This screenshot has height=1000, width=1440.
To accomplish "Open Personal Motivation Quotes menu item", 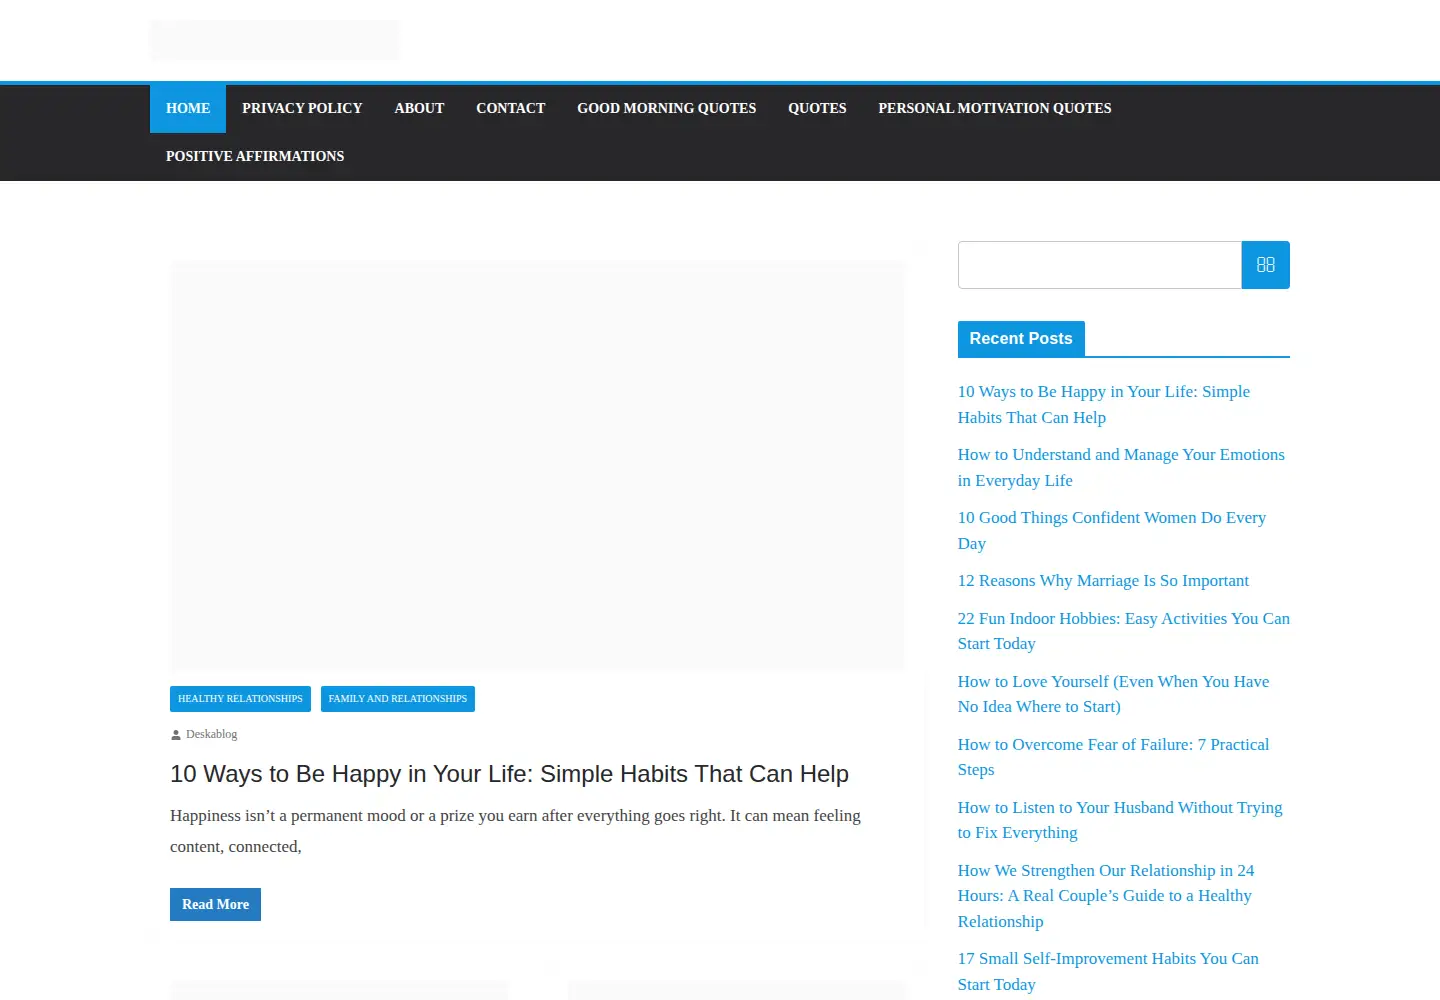I will pyautogui.click(x=995, y=108).
